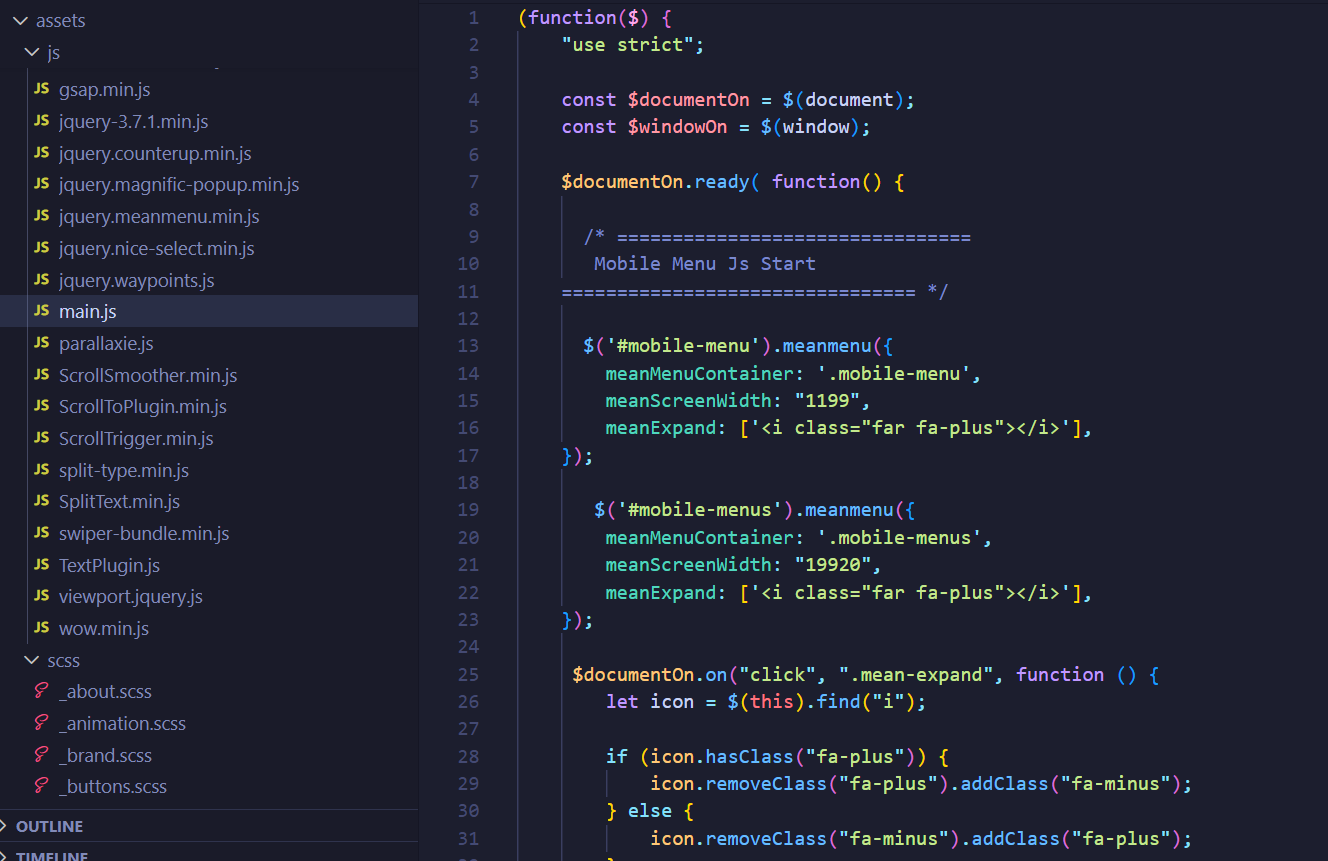
Task: Click JS icon beside split-type.min.js
Action: click(41, 470)
